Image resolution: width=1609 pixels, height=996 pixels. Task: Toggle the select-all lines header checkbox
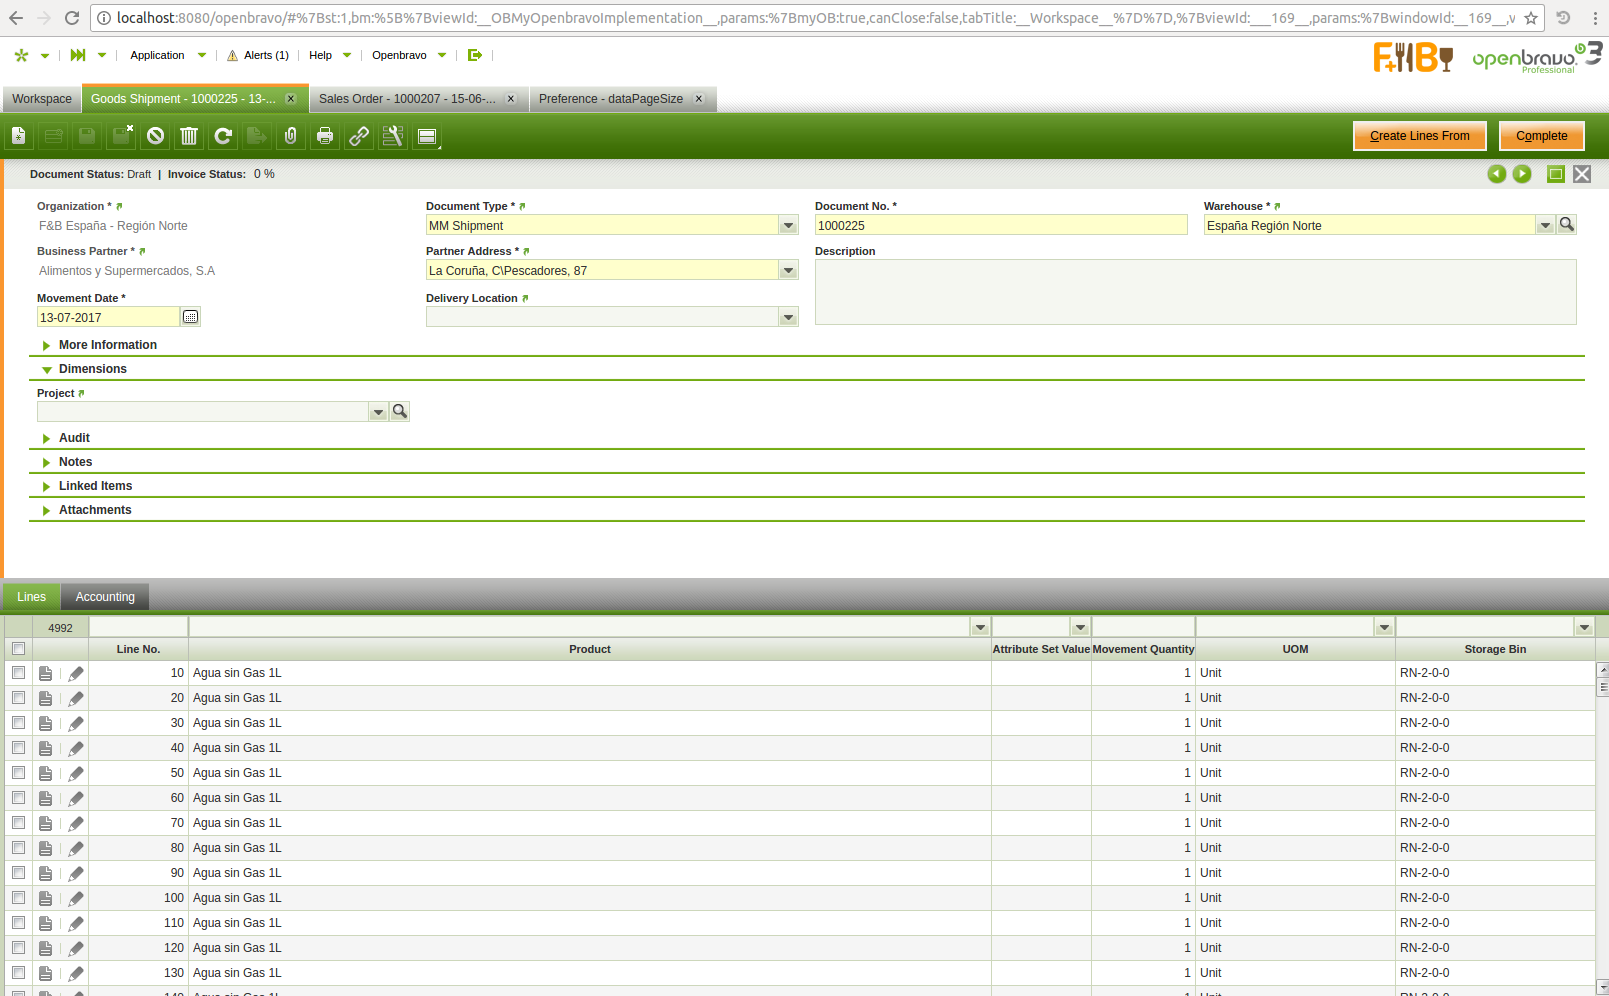coord(18,649)
